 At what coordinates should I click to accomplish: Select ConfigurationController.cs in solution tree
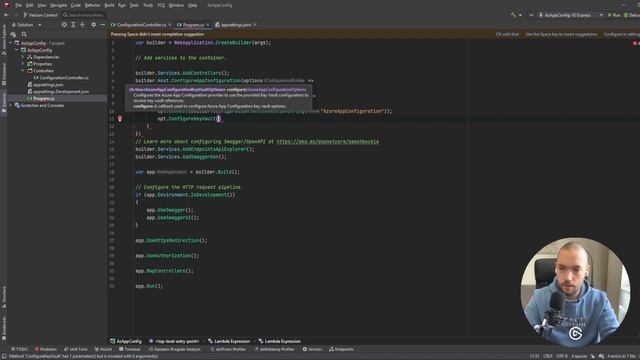point(61,78)
